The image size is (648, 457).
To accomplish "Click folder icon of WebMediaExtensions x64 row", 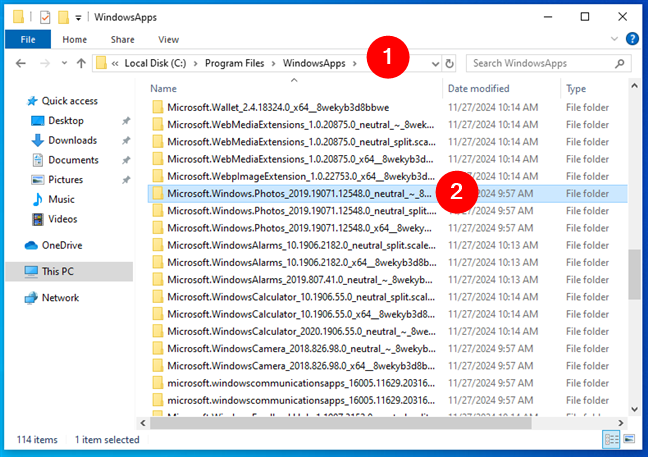I will pyautogui.click(x=157, y=159).
